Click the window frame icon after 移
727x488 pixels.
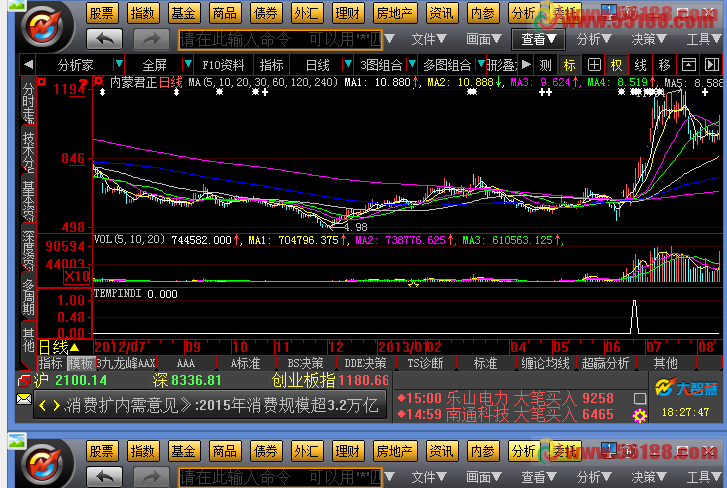click(689, 65)
